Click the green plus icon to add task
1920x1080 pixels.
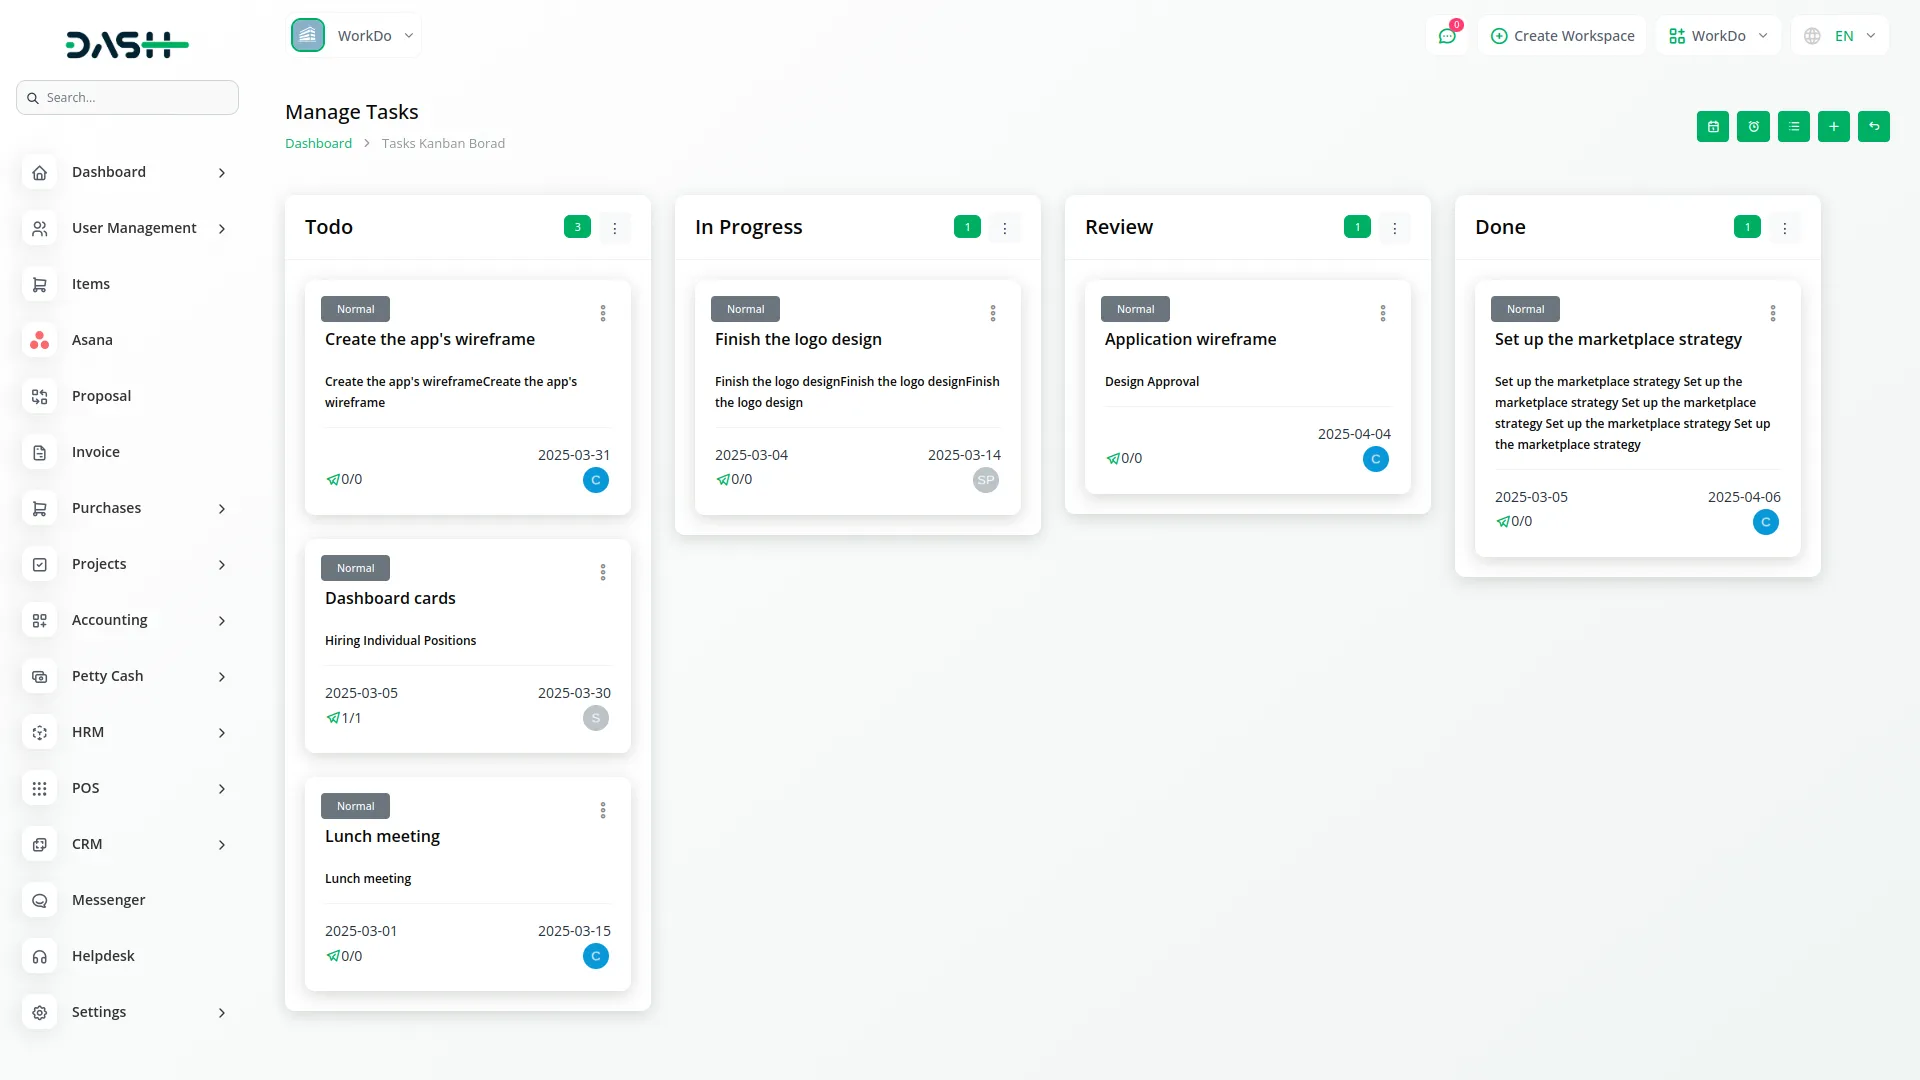tap(1834, 126)
